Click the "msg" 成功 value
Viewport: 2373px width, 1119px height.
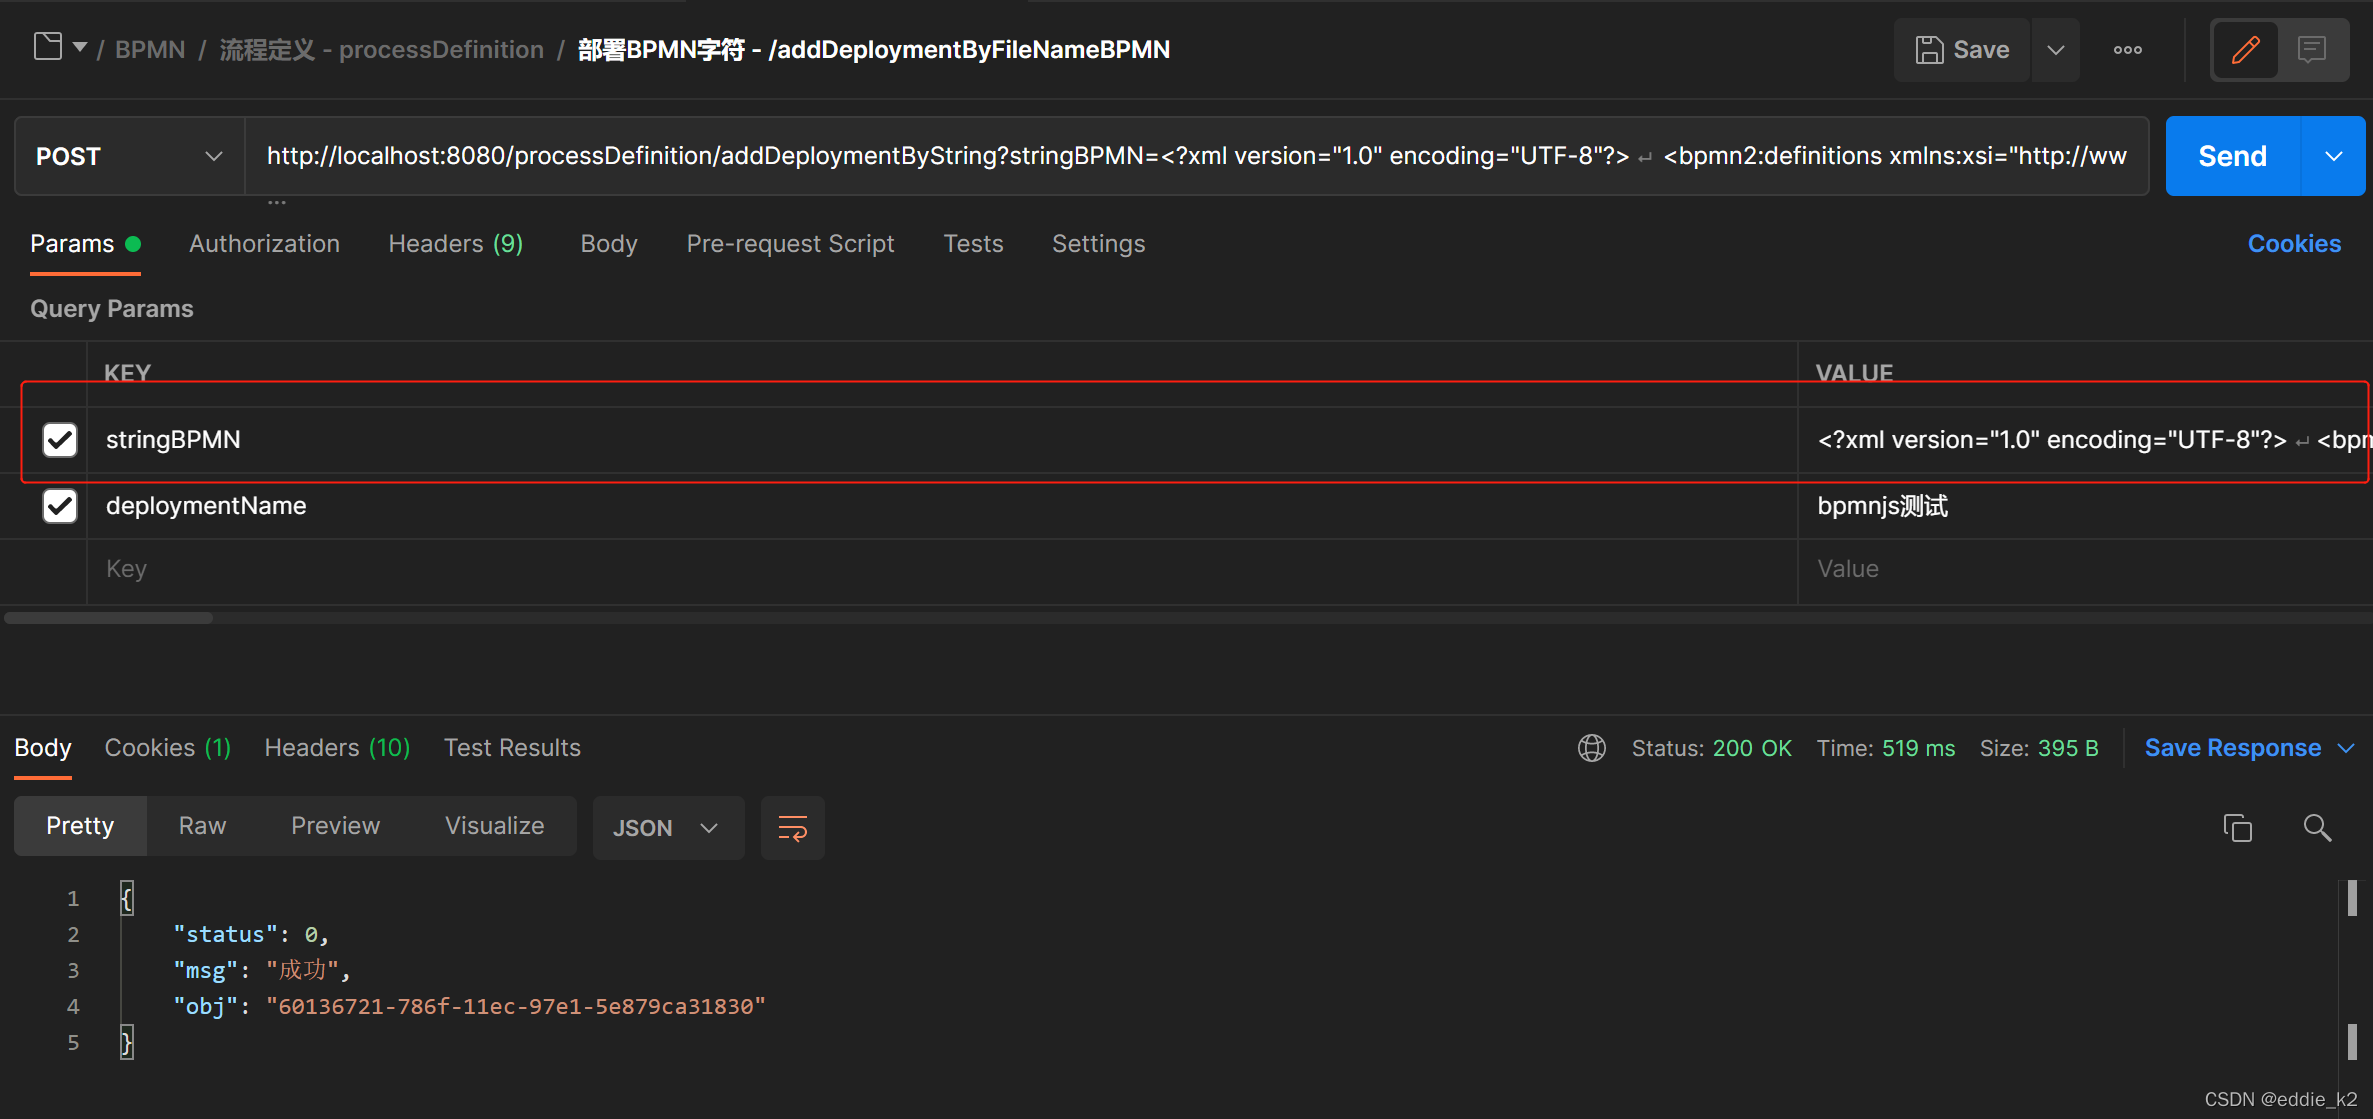click(303, 970)
